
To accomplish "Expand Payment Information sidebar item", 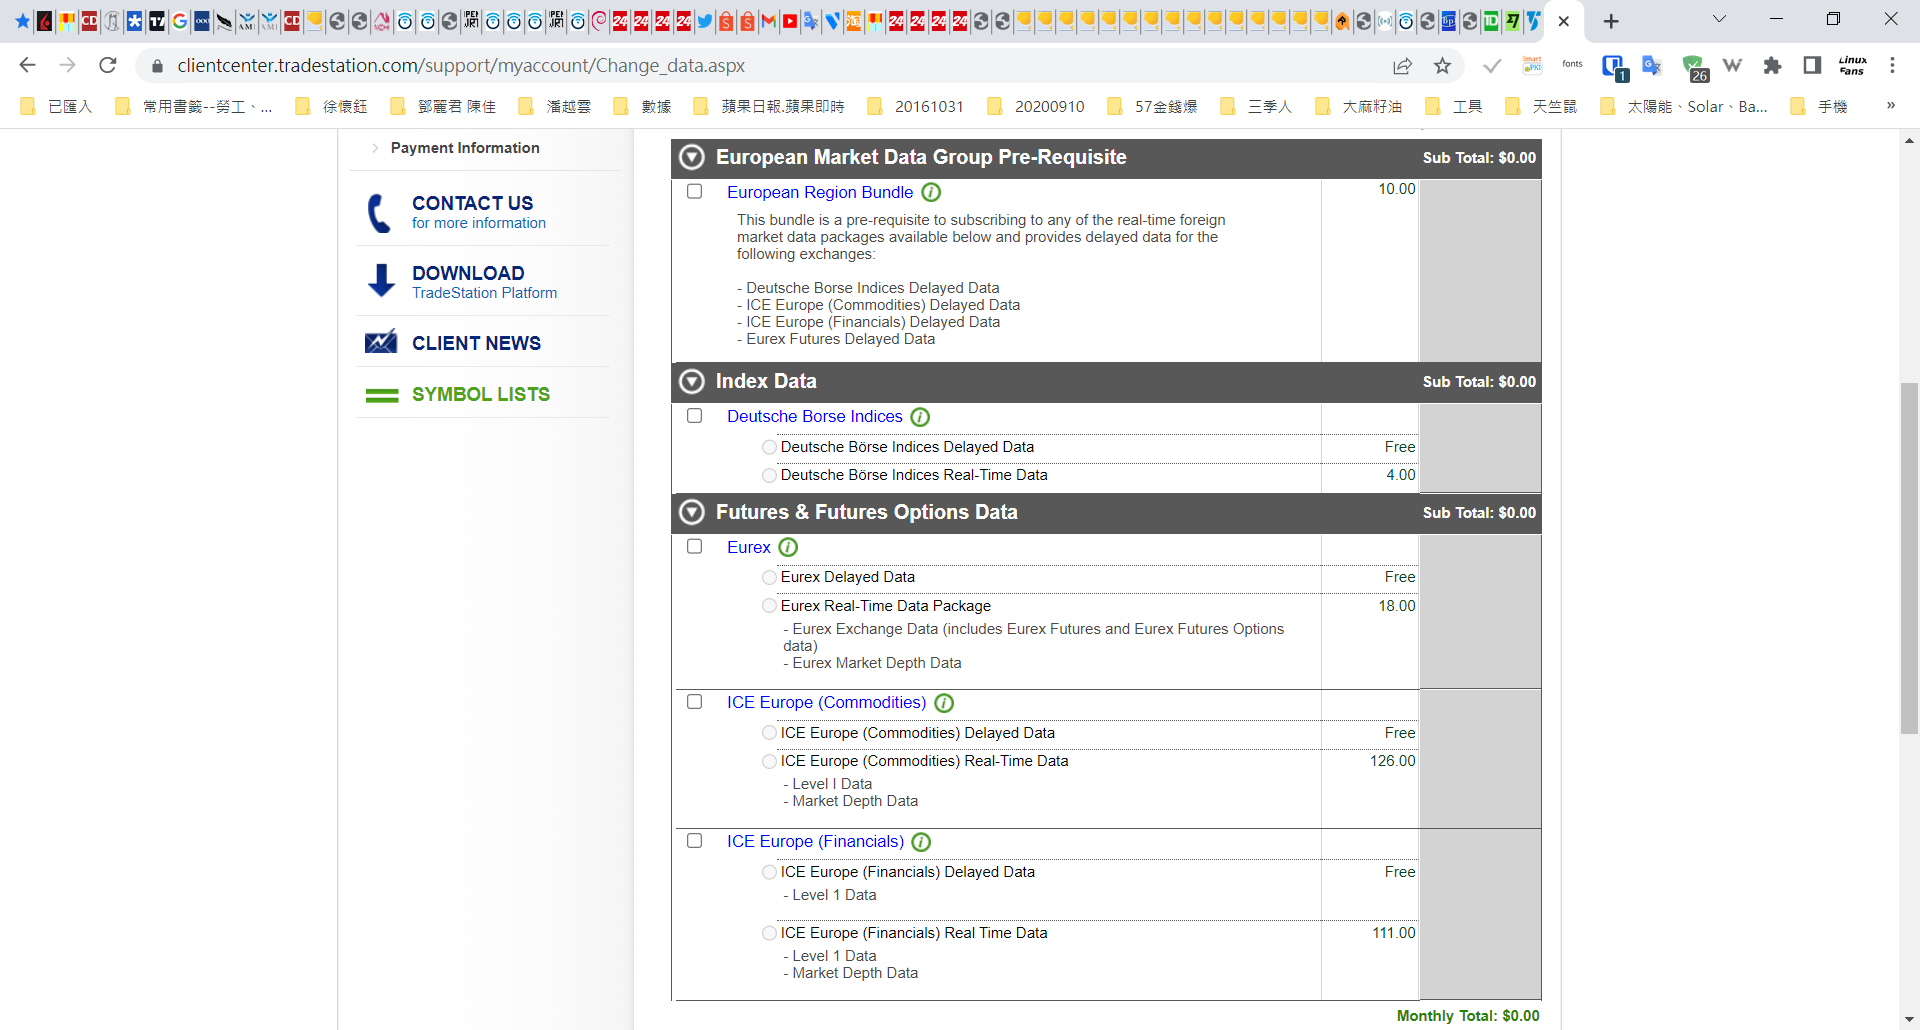I will tap(465, 148).
